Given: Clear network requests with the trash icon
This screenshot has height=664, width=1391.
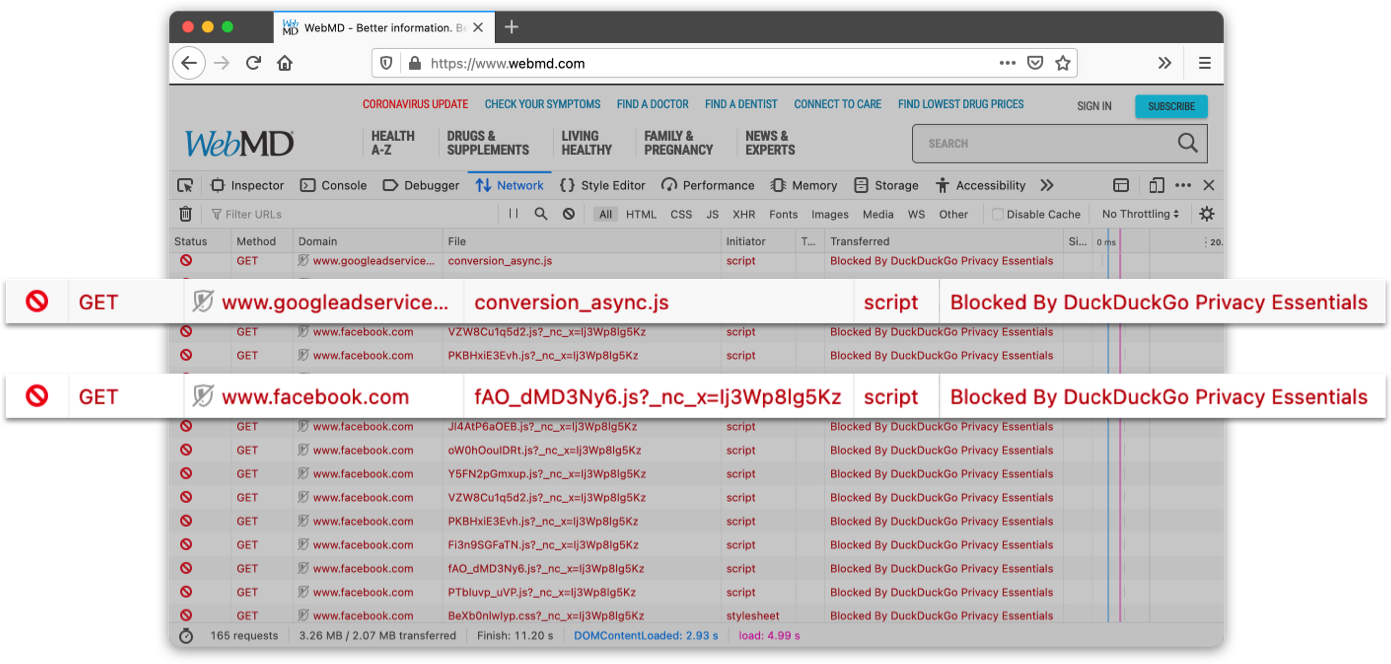Looking at the screenshot, I should [x=186, y=213].
